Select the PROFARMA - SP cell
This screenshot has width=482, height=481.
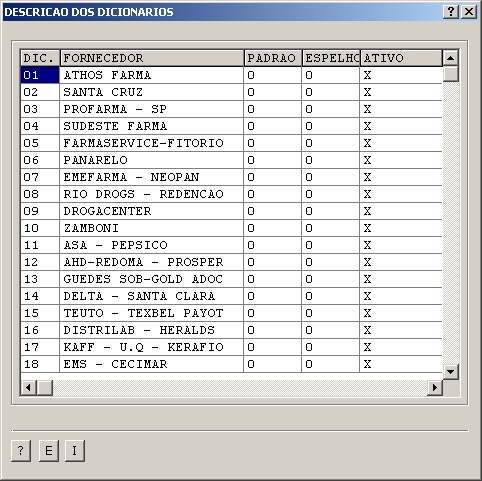(152, 109)
